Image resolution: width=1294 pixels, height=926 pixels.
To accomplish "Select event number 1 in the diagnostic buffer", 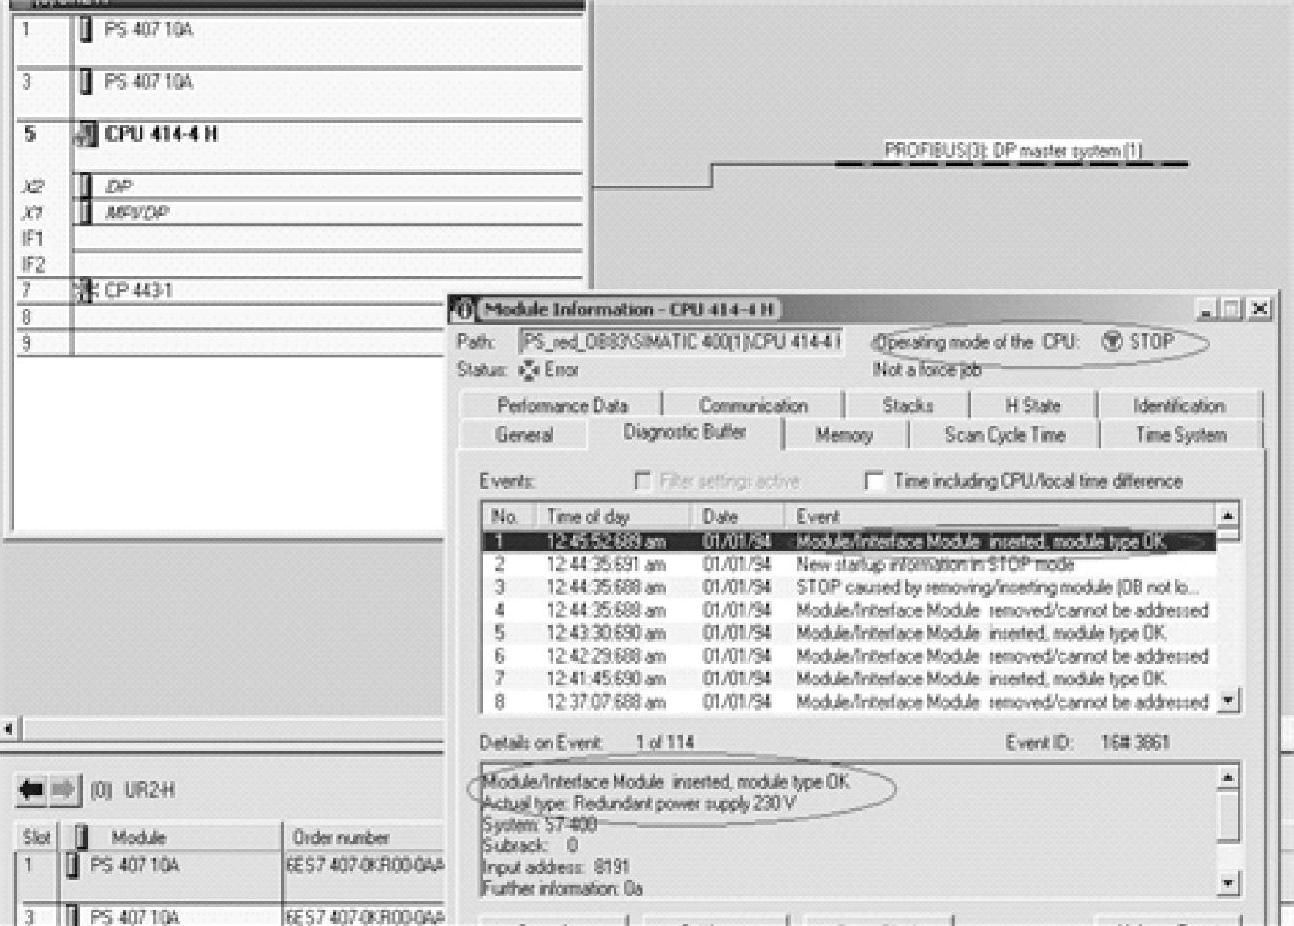I will pos(849,542).
